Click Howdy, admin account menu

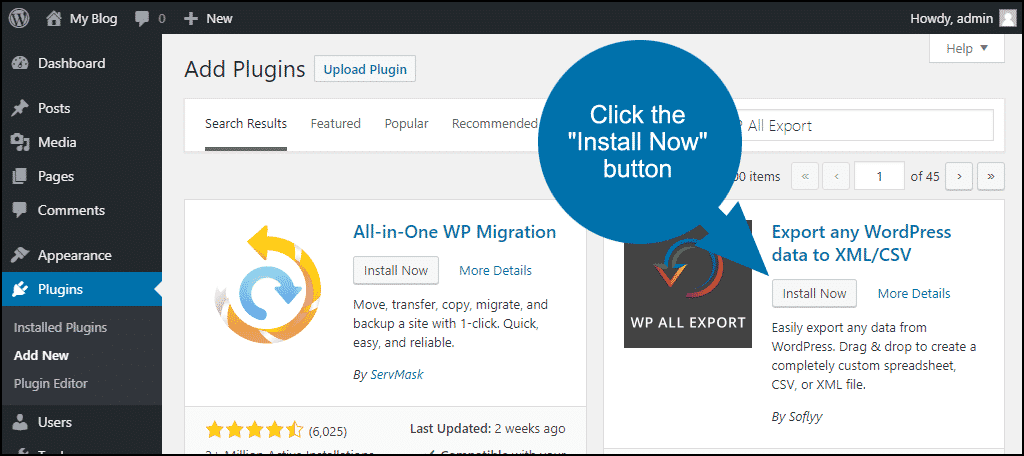click(952, 19)
